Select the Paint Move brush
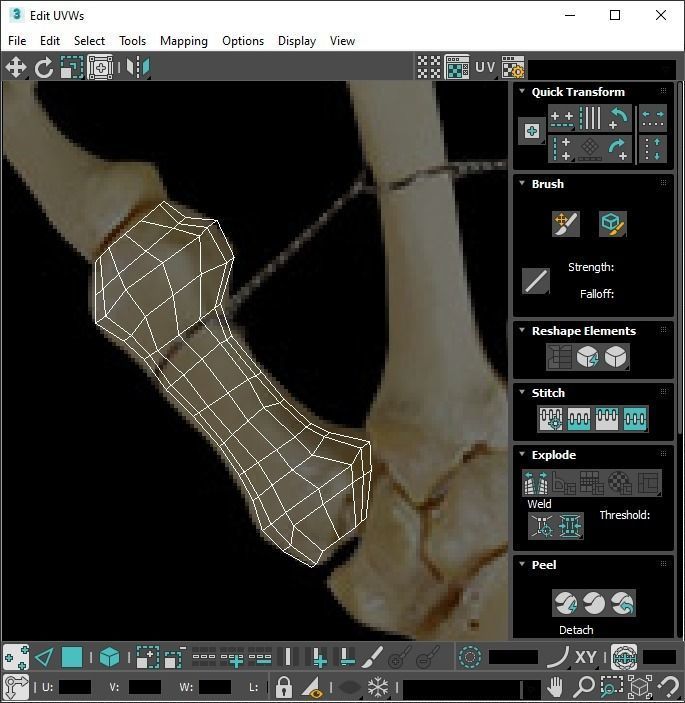The height and width of the screenshot is (703, 685). [566, 224]
